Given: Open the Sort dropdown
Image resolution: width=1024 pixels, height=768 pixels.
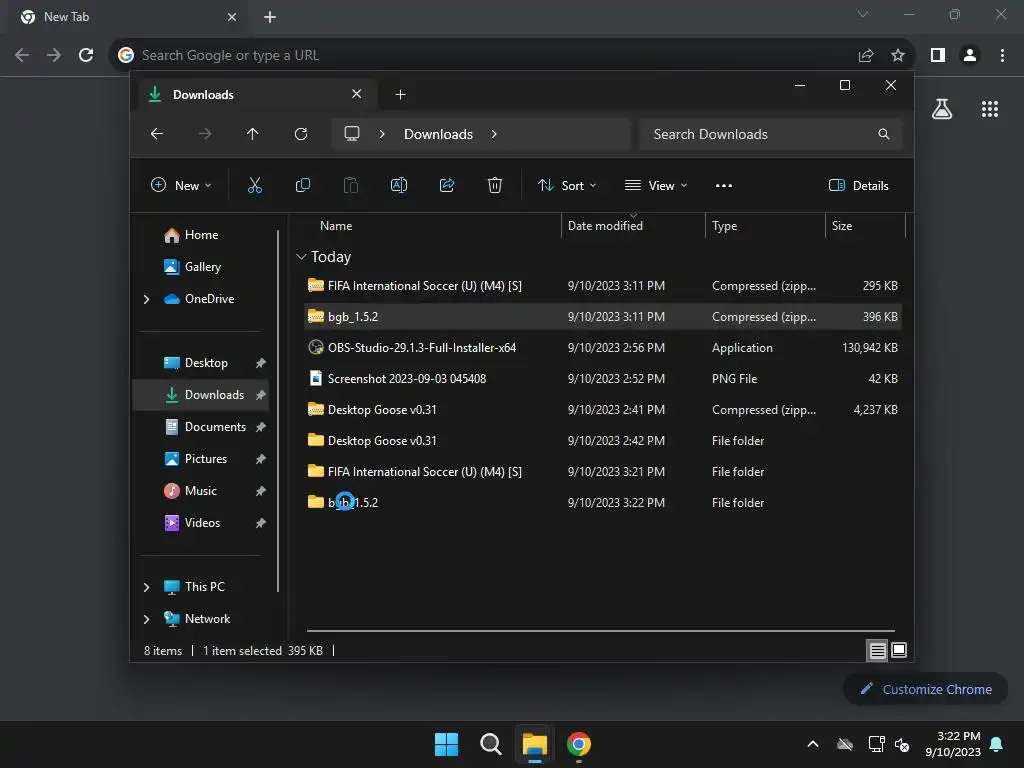Looking at the screenshot, I should coord(567,185).
